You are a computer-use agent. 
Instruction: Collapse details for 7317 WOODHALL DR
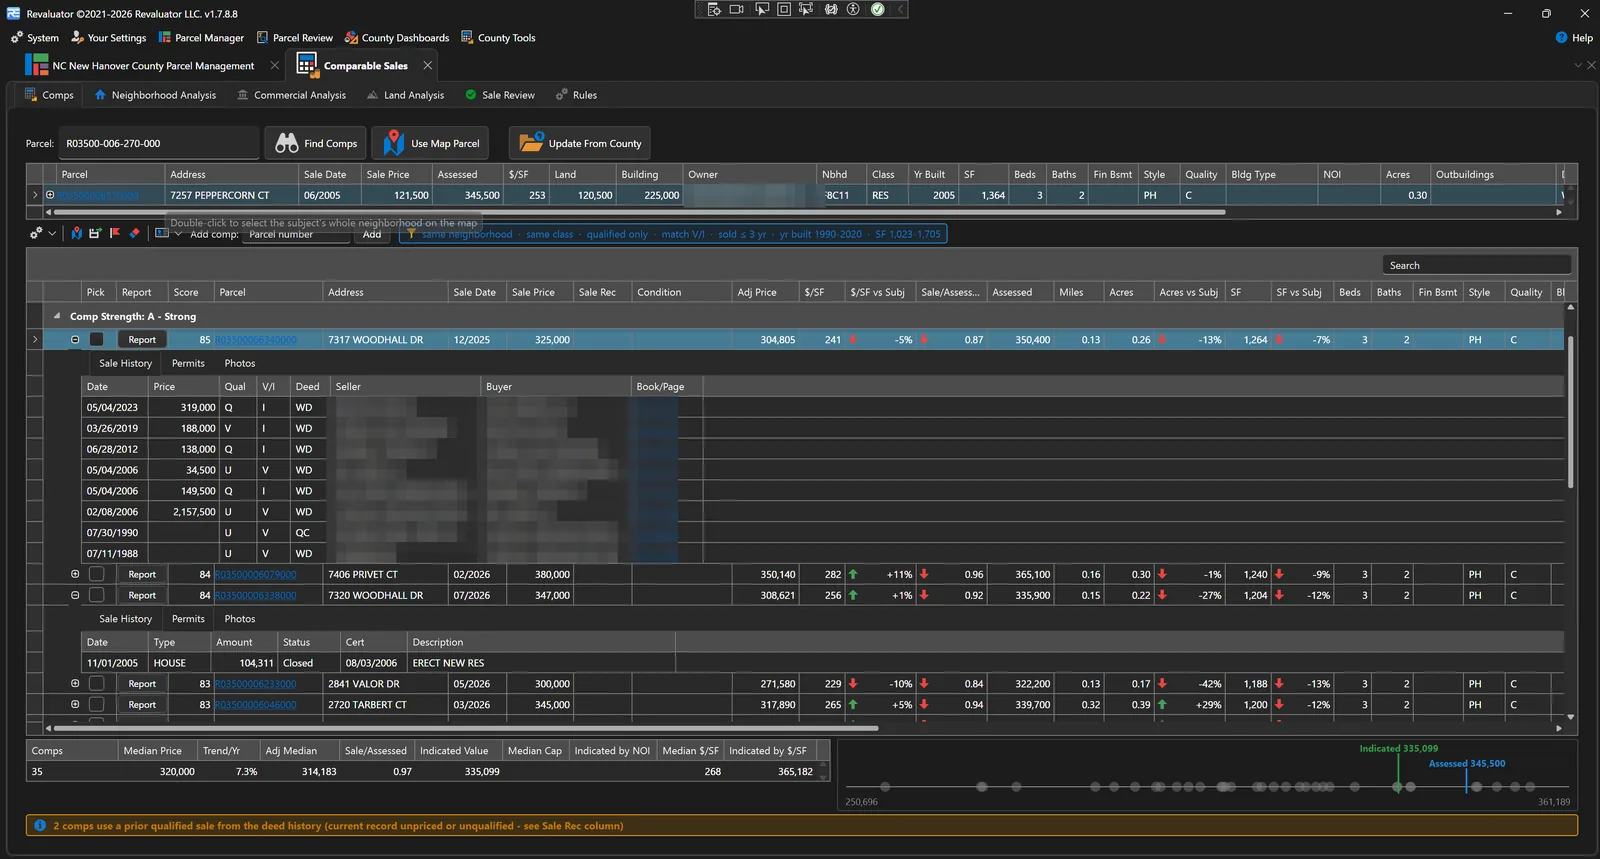pos(75,340)
